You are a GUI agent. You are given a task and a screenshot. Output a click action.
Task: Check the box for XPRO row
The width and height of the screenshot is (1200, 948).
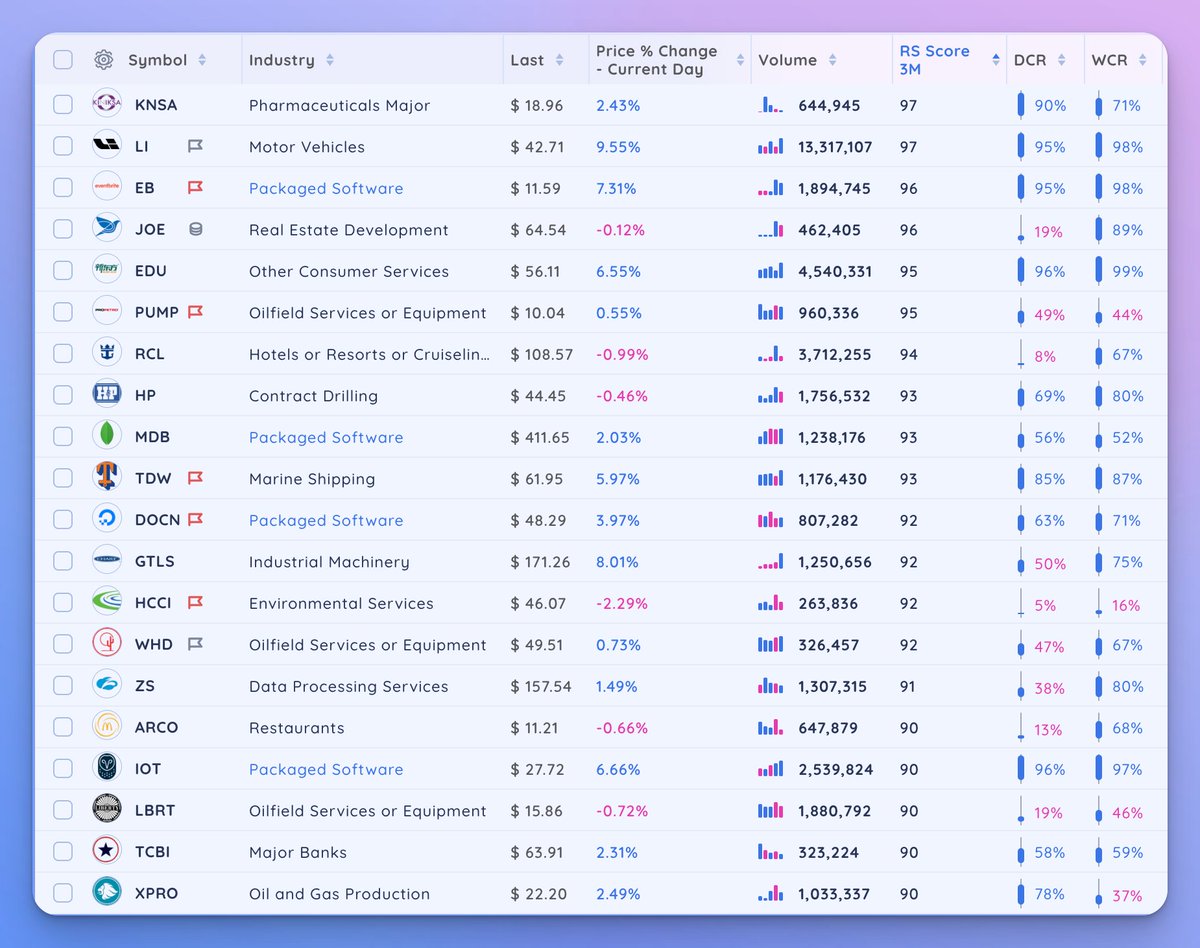point(63,894)
